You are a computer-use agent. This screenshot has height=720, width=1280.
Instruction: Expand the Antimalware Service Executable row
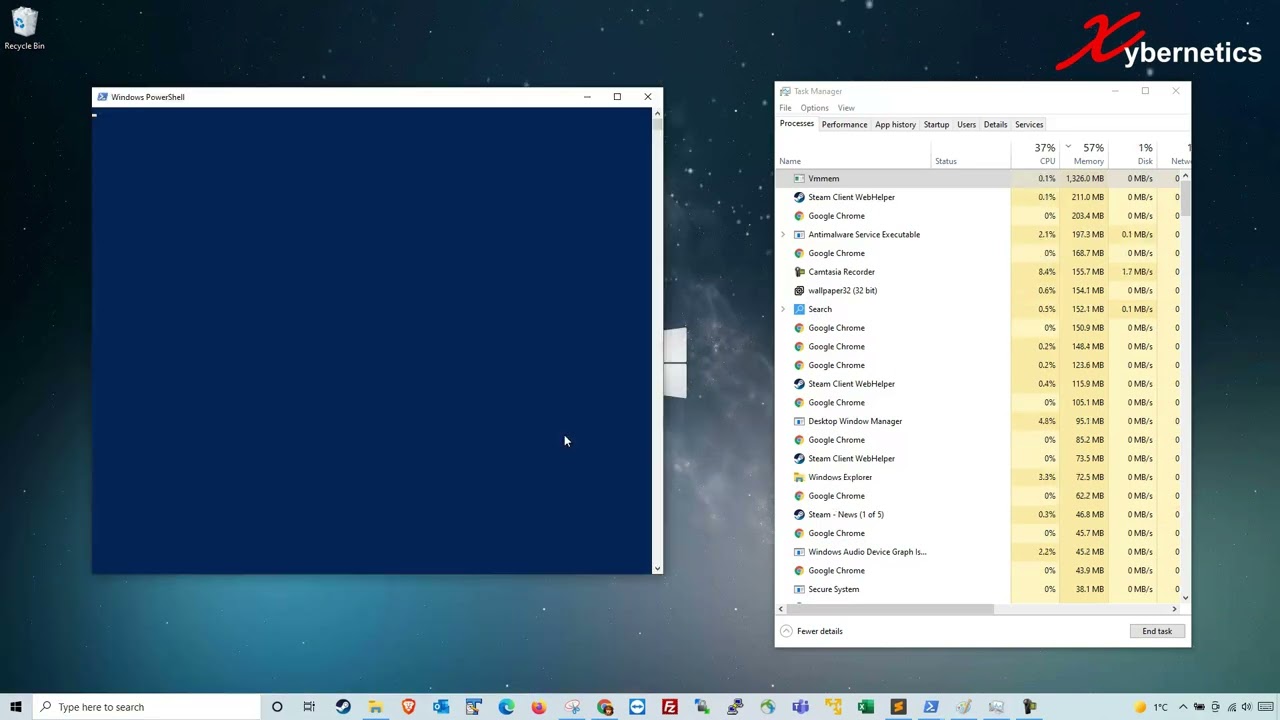tap(783, 235)
